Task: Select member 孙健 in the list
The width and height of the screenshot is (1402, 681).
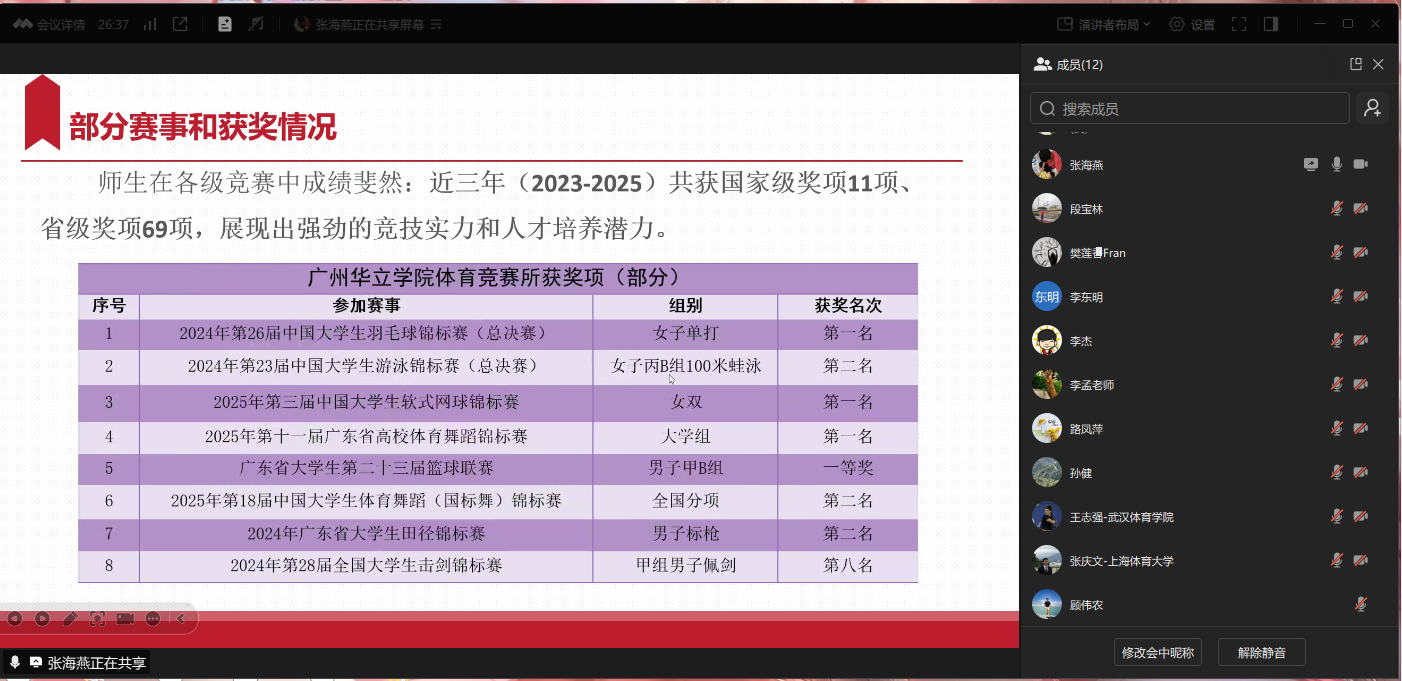Action: coord(1209,472)
